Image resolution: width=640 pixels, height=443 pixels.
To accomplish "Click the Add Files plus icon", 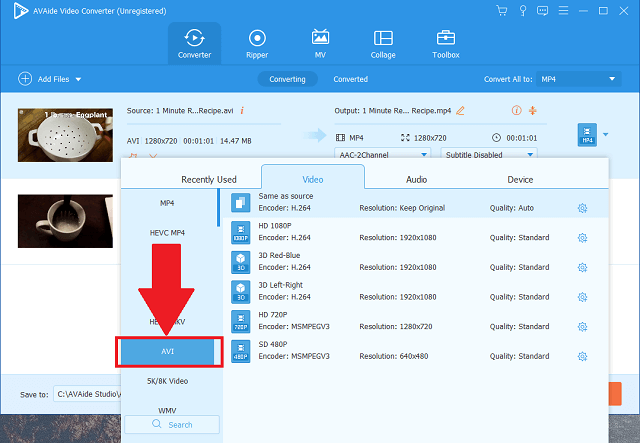I will (25, 79).
